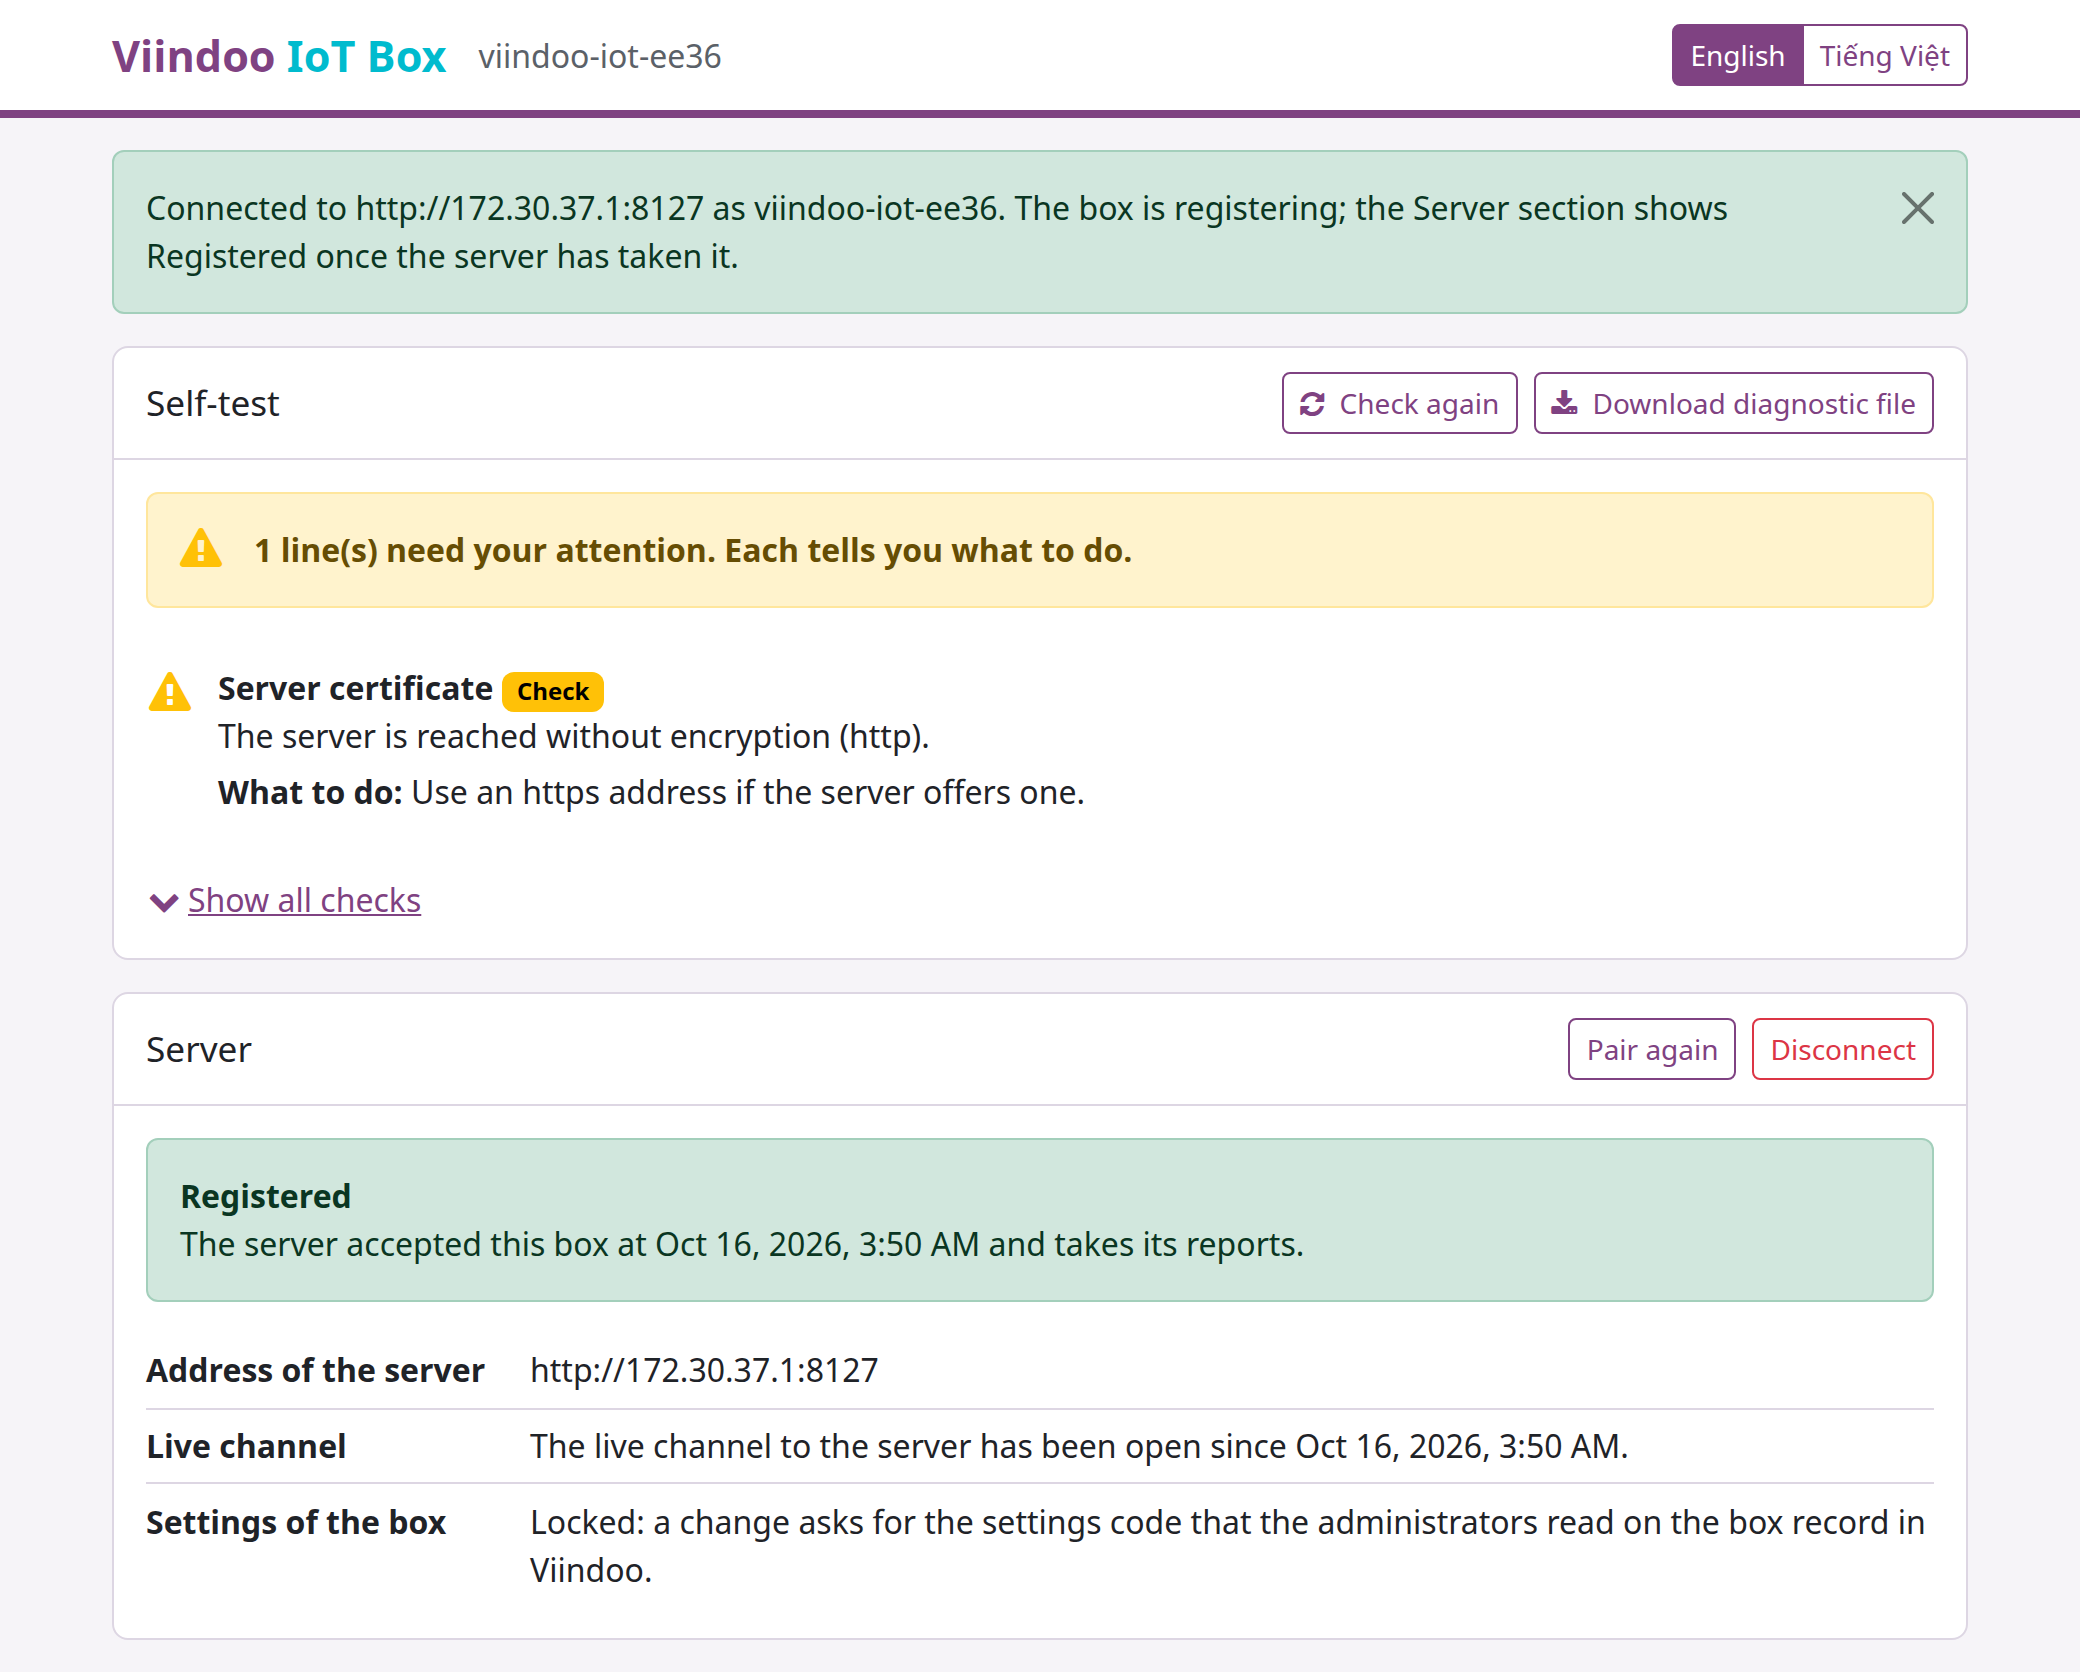Viewport: 2080px width, 1672px height.
Task: Click the warning triangle in the yellow banner
Action: (201, 549)
